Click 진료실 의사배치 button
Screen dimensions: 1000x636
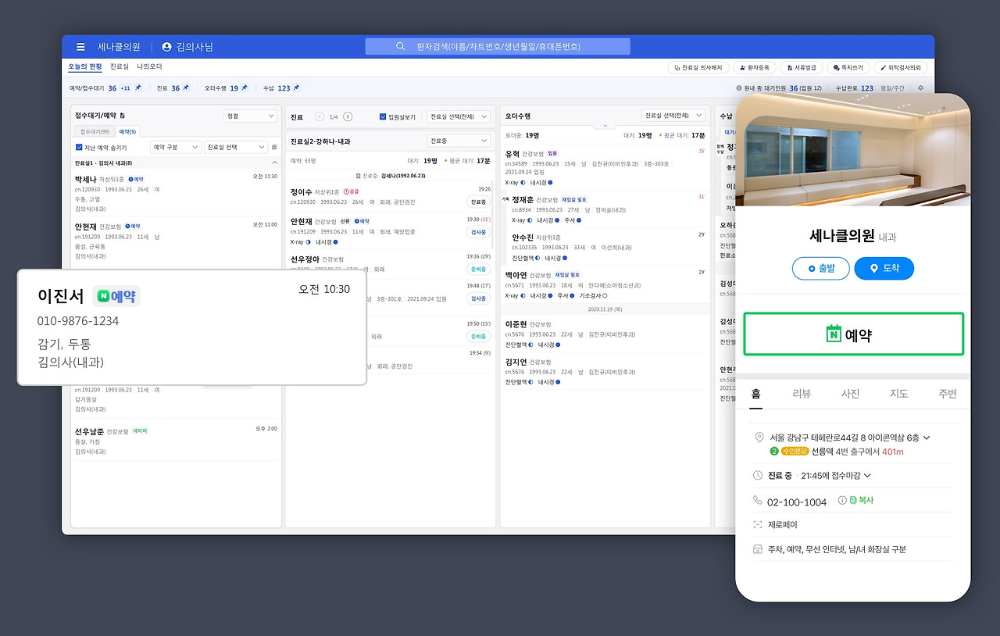pyautogui.click(x=698, y=67)
